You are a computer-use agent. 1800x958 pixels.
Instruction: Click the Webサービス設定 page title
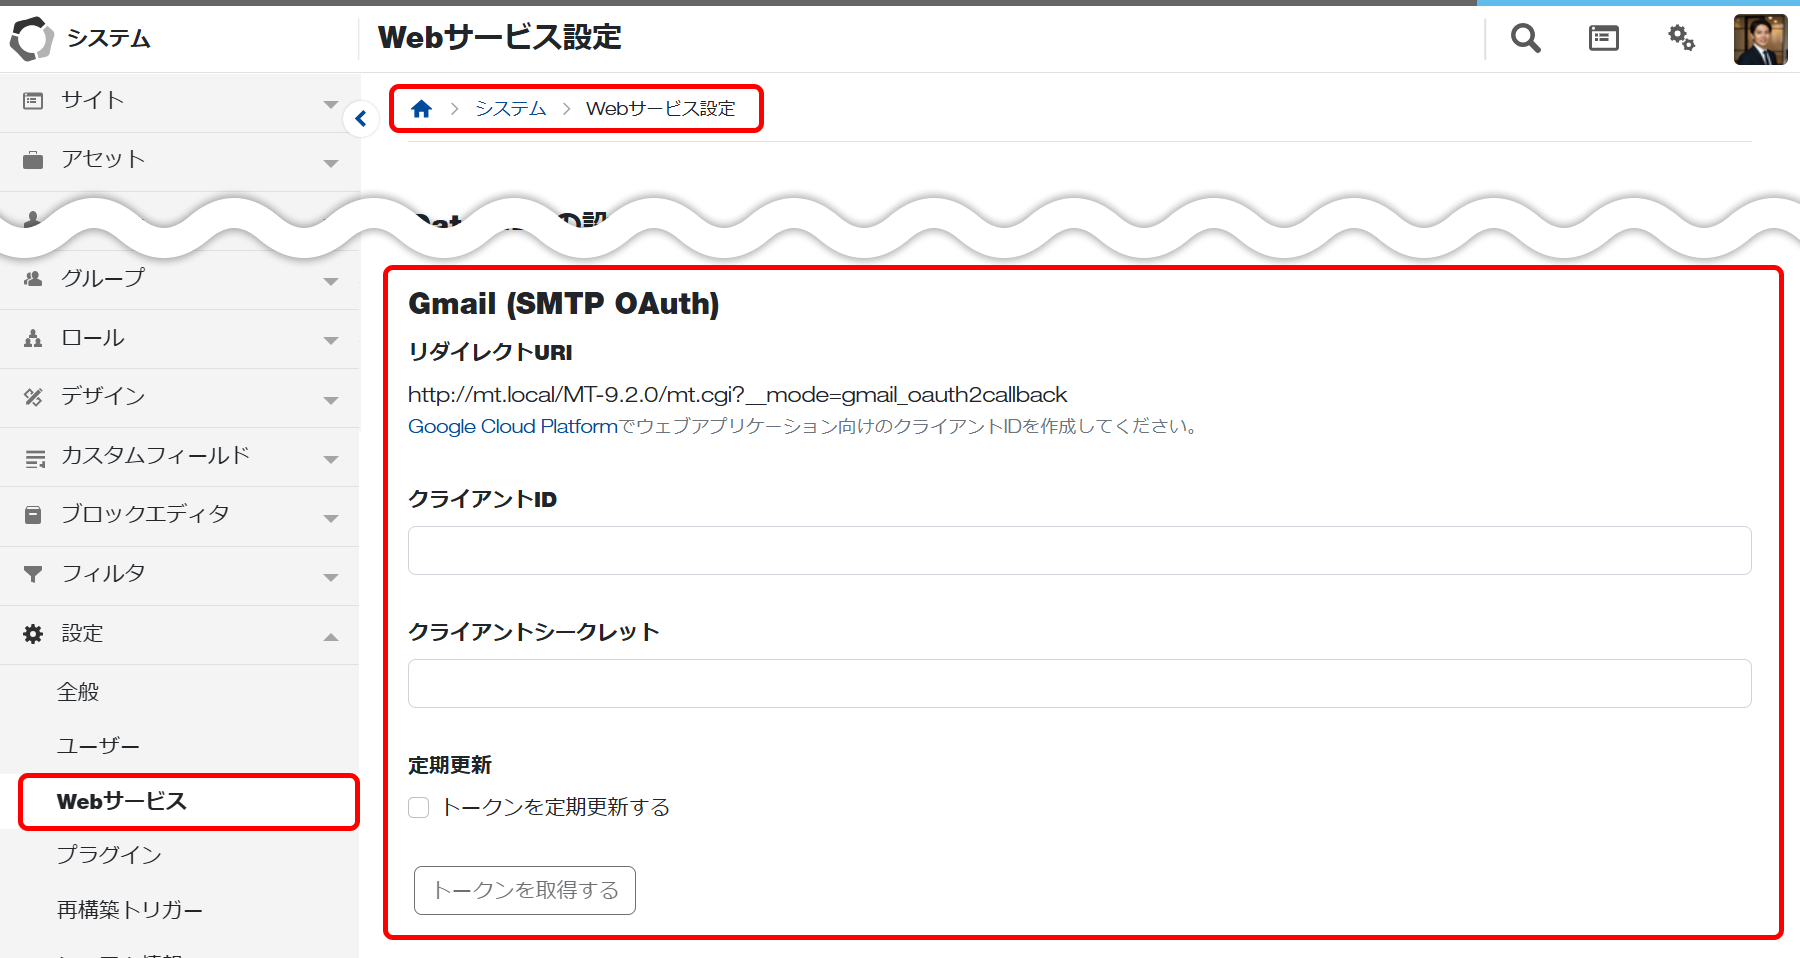[x=500, y=37]
